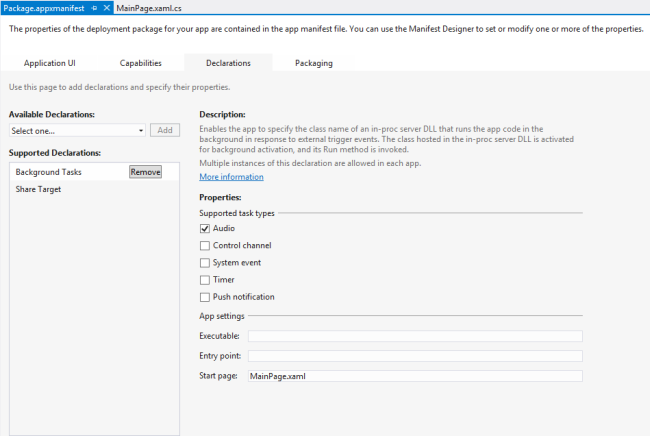The image size is (650, 436).
Task: Click the Executable input field
Action: tap(414, 336)
